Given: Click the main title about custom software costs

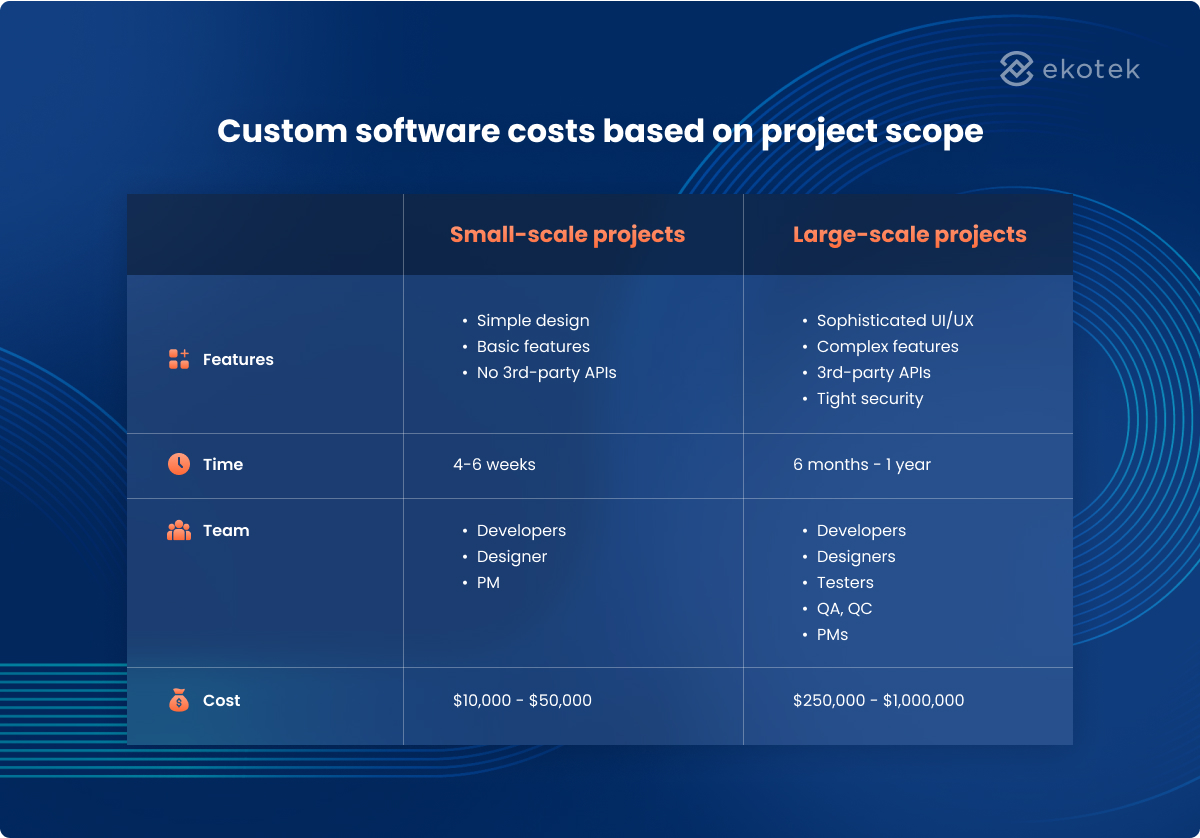Looking at the screenshot, I should [600, 131].
